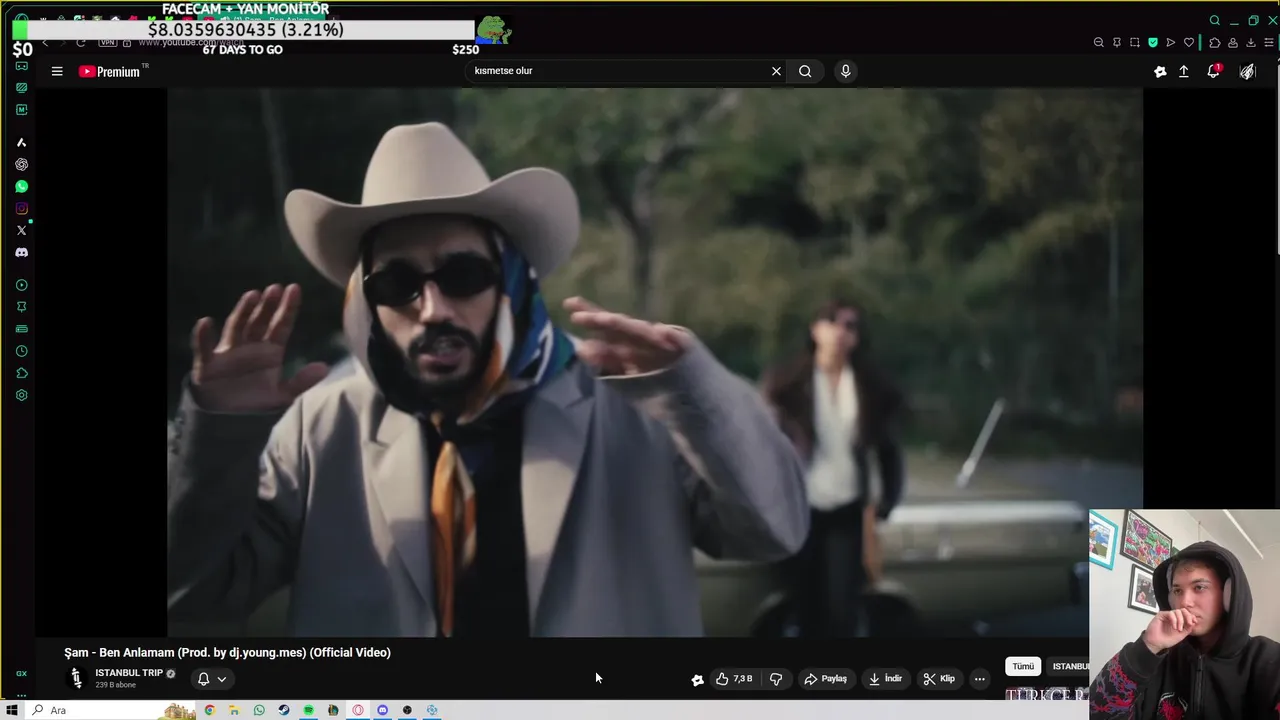This screenshot has height=720, width=1280.
Task: Clear the YouTube search query
Action: [x=776, y=71]
